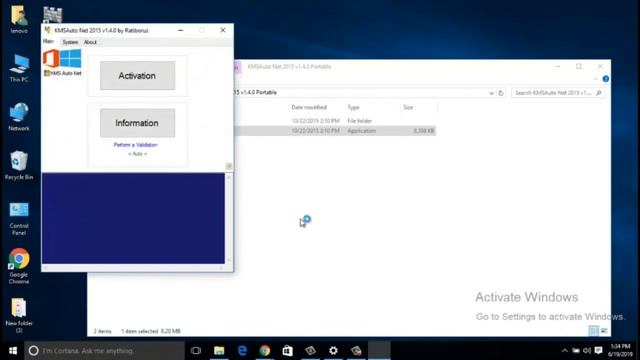Open the Action Center notifications icon
The width and height of the screenshot is (640, 360).
pos(598,351)
